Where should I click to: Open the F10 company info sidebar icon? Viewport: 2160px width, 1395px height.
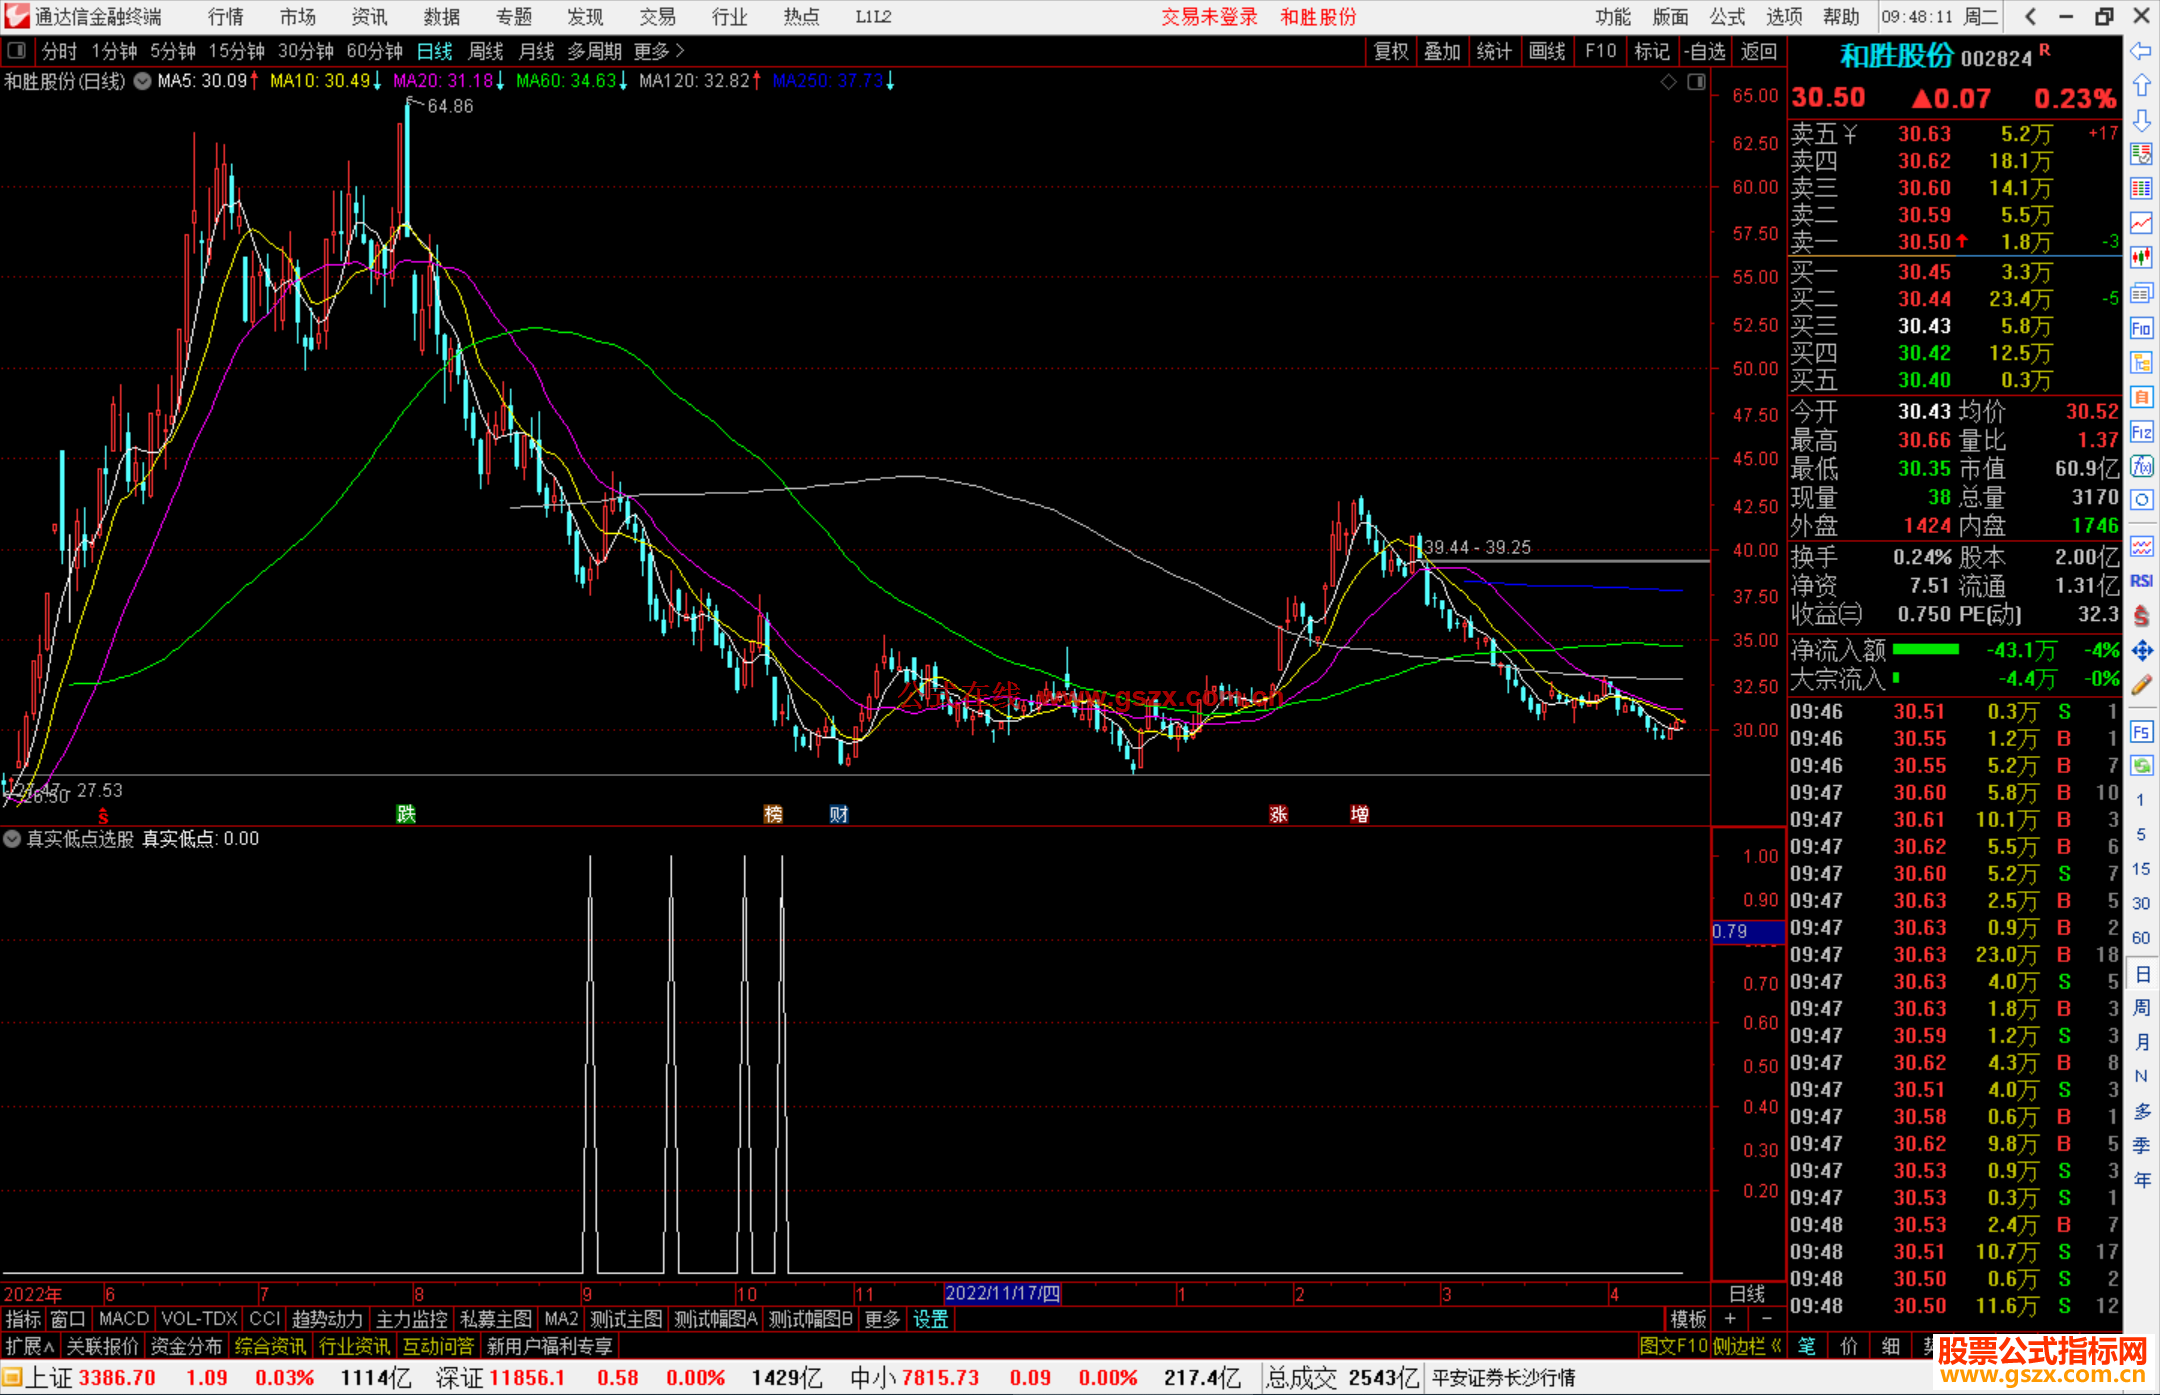[2141, 328]
